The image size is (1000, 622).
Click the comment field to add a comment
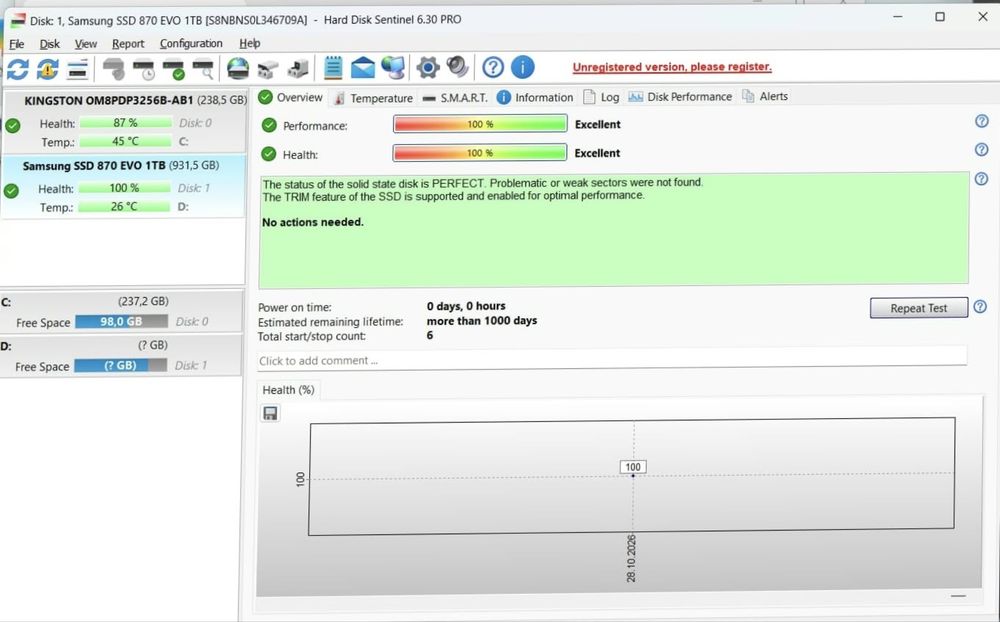tap(612, 360)
